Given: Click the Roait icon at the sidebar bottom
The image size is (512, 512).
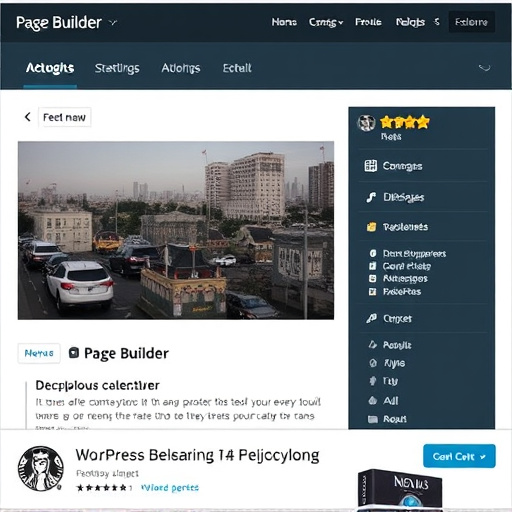Looking at the screenshot, I should click(373, 419).
